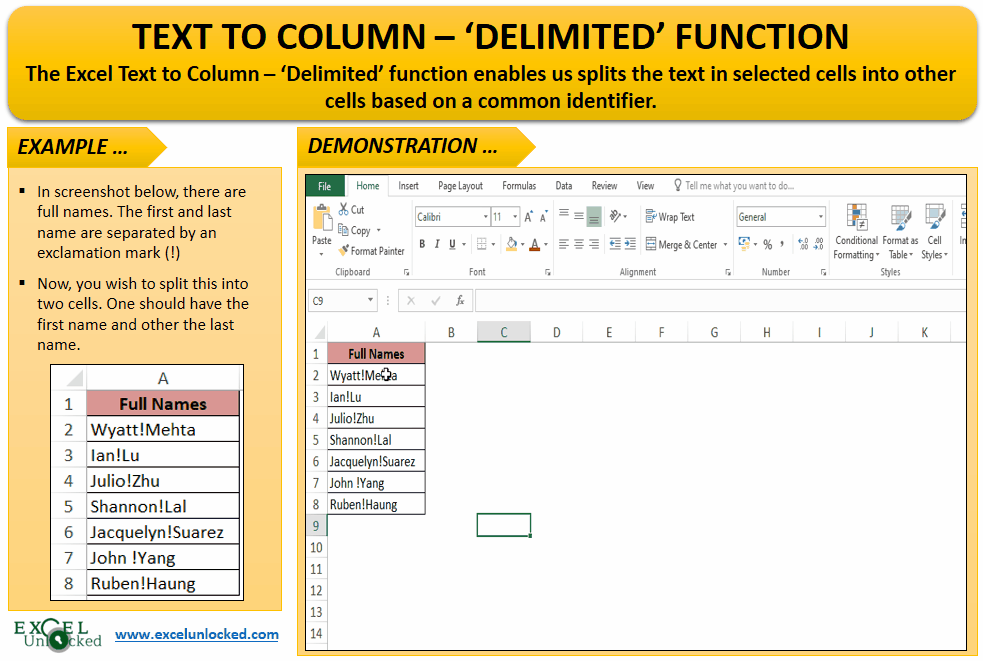
Task: Click the Accounting Number Format icon
Action: tap(744, 244)
